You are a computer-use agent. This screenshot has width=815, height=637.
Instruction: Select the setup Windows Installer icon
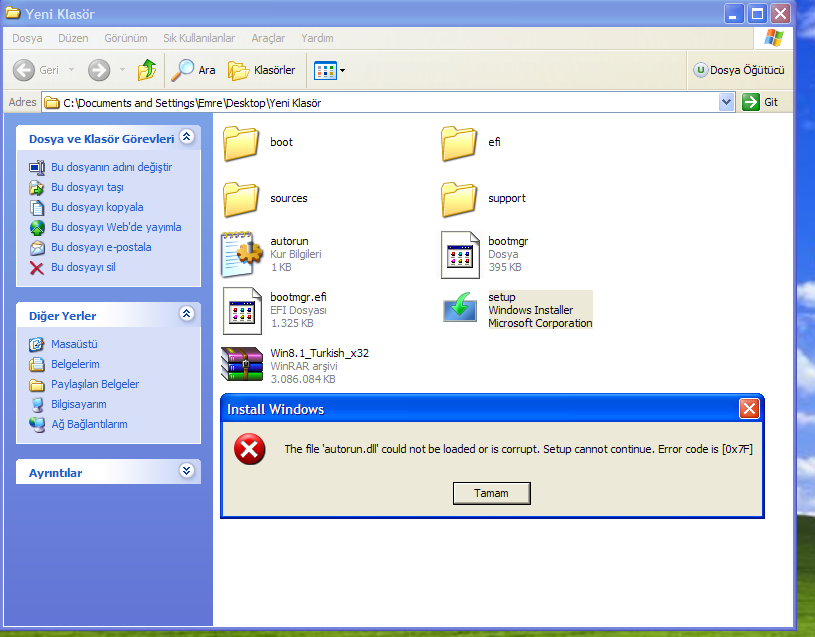pos(460,308)
